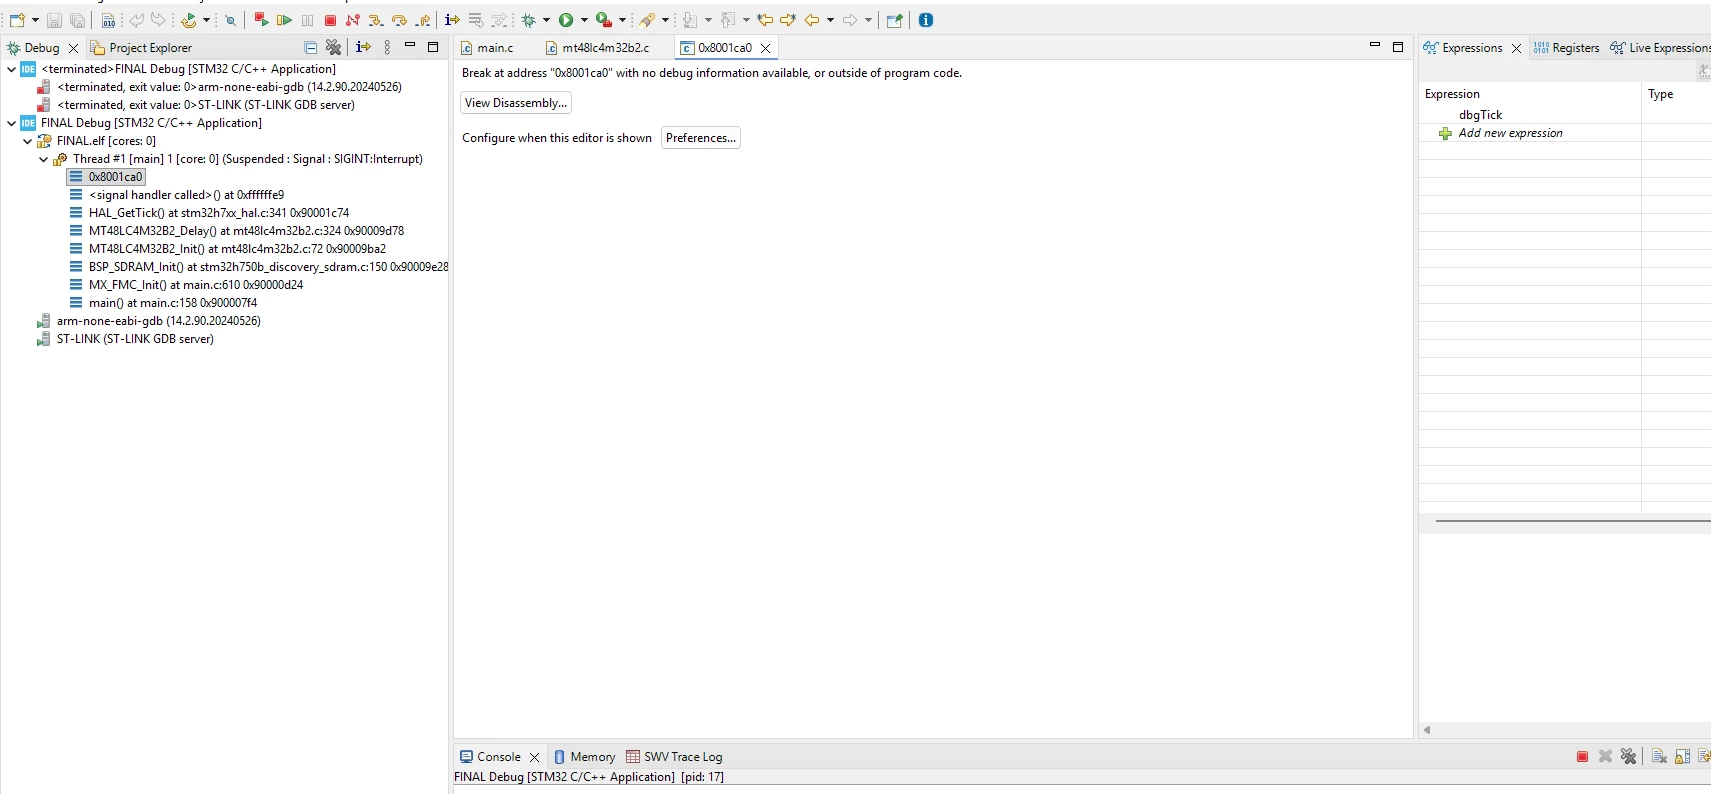Viewport: 1711px width, 794px height.
Task: Open the Registers view tab
Action: (1566, 48)
